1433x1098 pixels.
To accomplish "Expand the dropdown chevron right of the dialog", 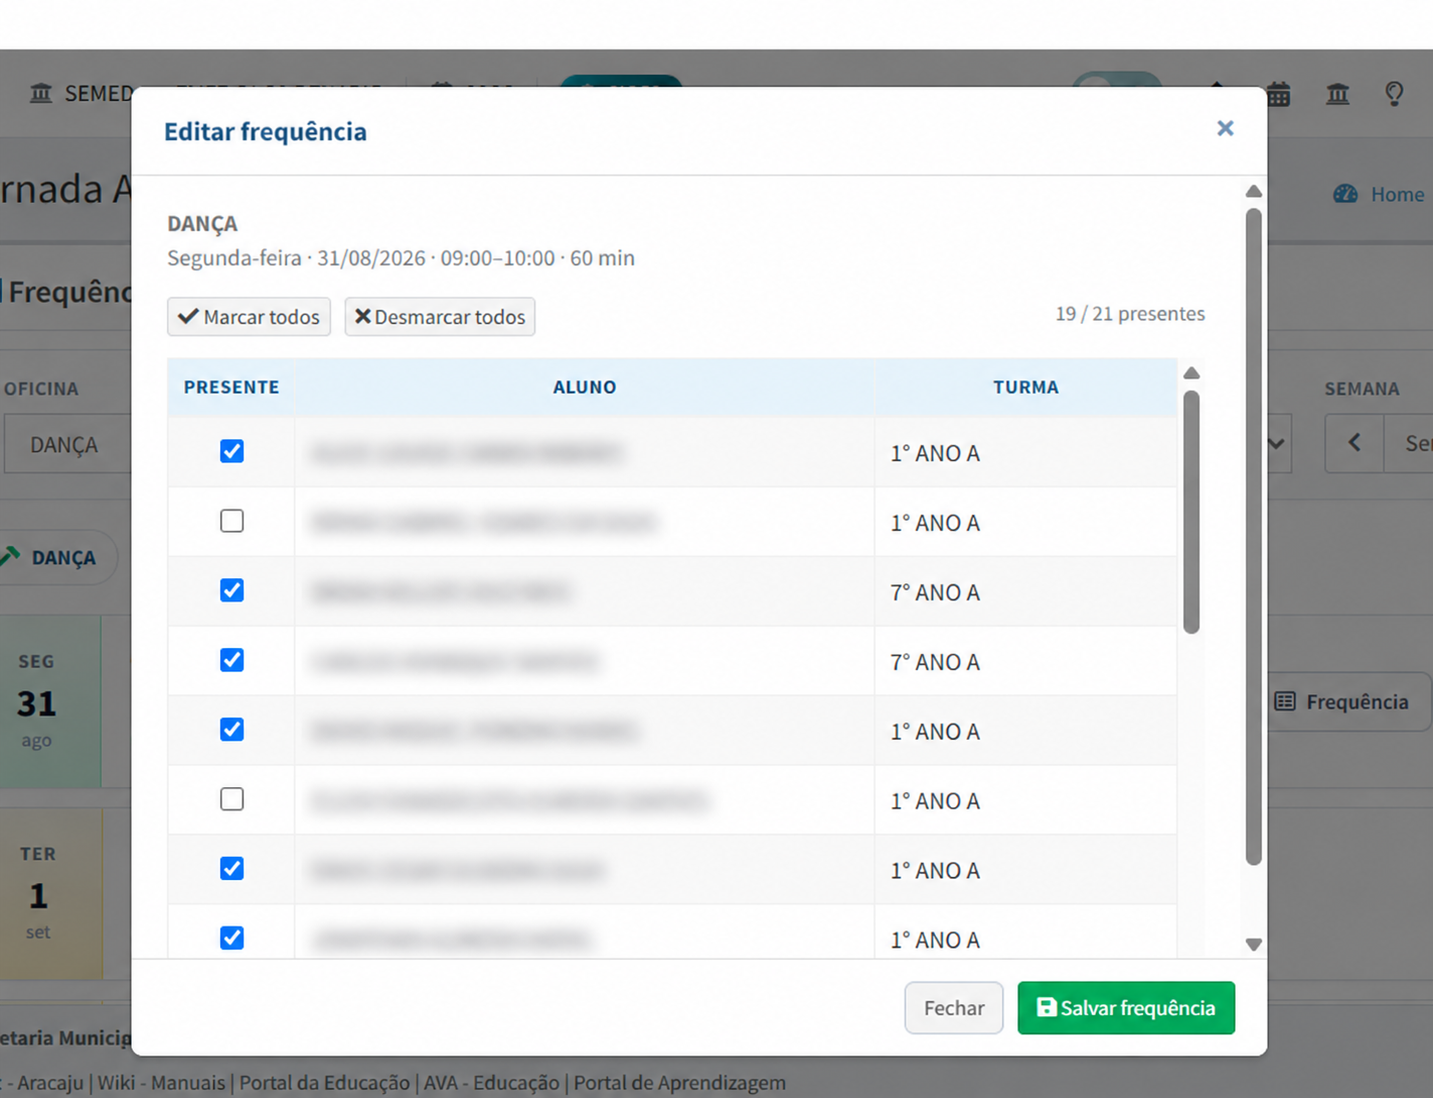I will coord(1277,443).
